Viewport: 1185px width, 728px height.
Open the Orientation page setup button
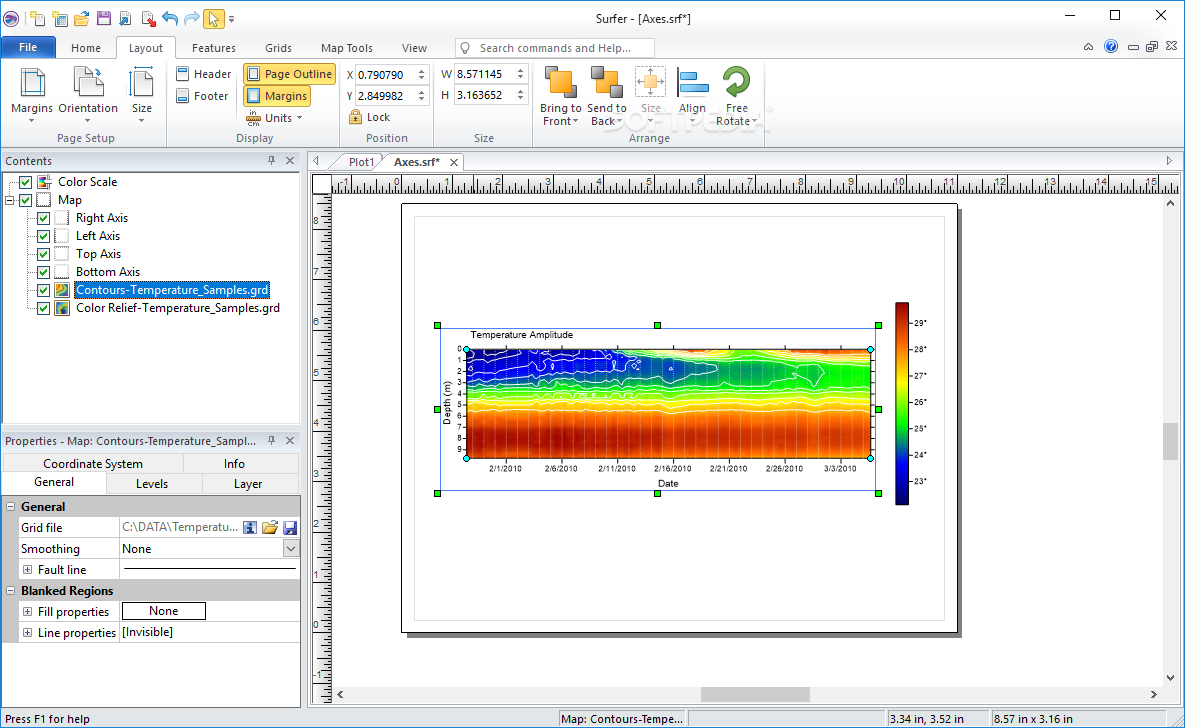click(x=88, y=95)
